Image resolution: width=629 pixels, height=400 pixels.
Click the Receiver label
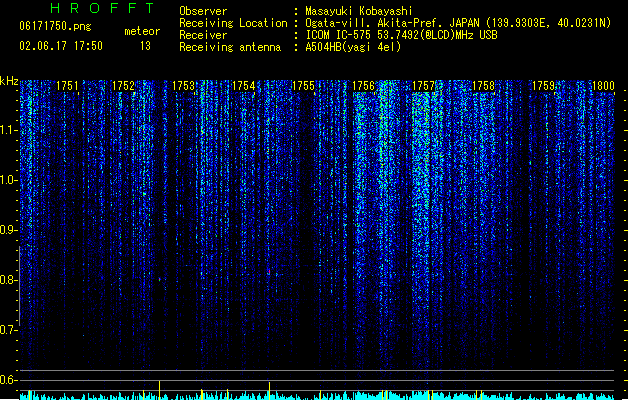[x=203, y=35]
